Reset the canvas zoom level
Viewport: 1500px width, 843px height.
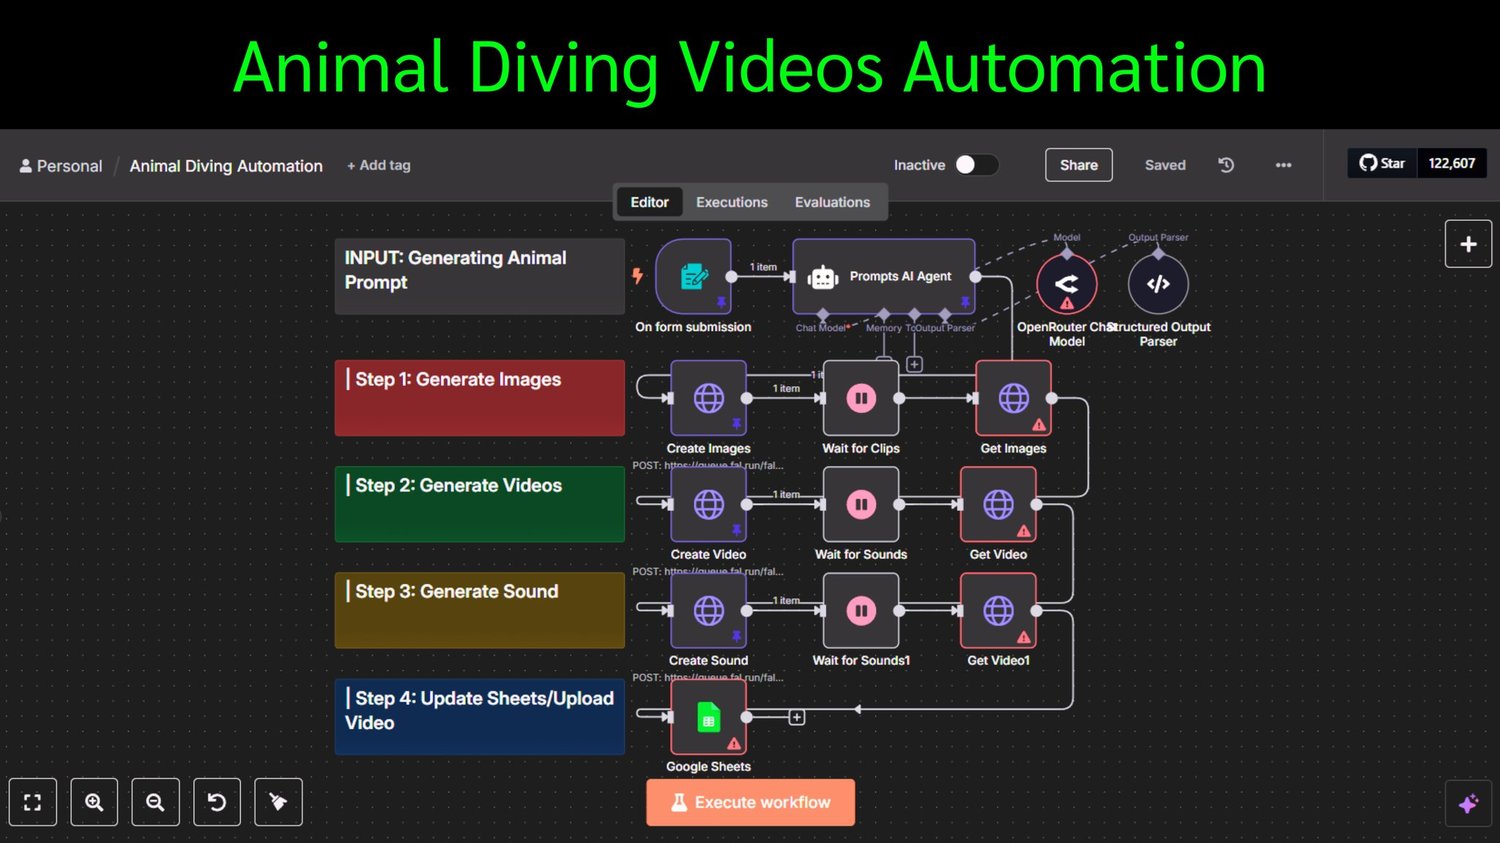[x=217, y=802]
